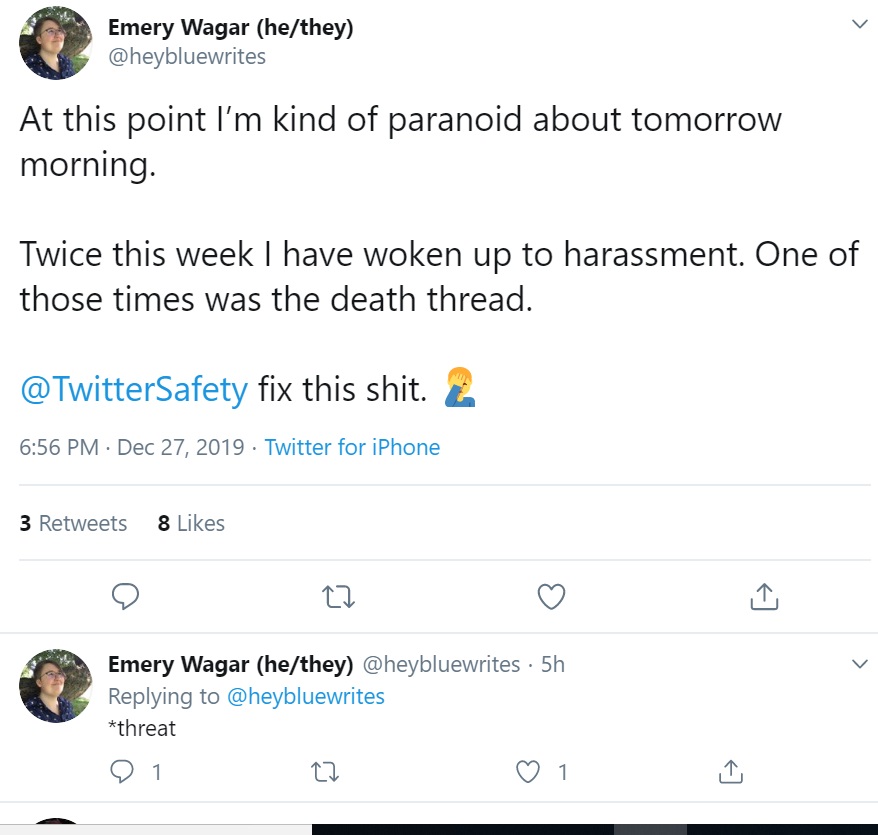Viewport: 878px width, 835px height.
Task: Share the *threat reply tweet
Action: click(x=731, y=771)
